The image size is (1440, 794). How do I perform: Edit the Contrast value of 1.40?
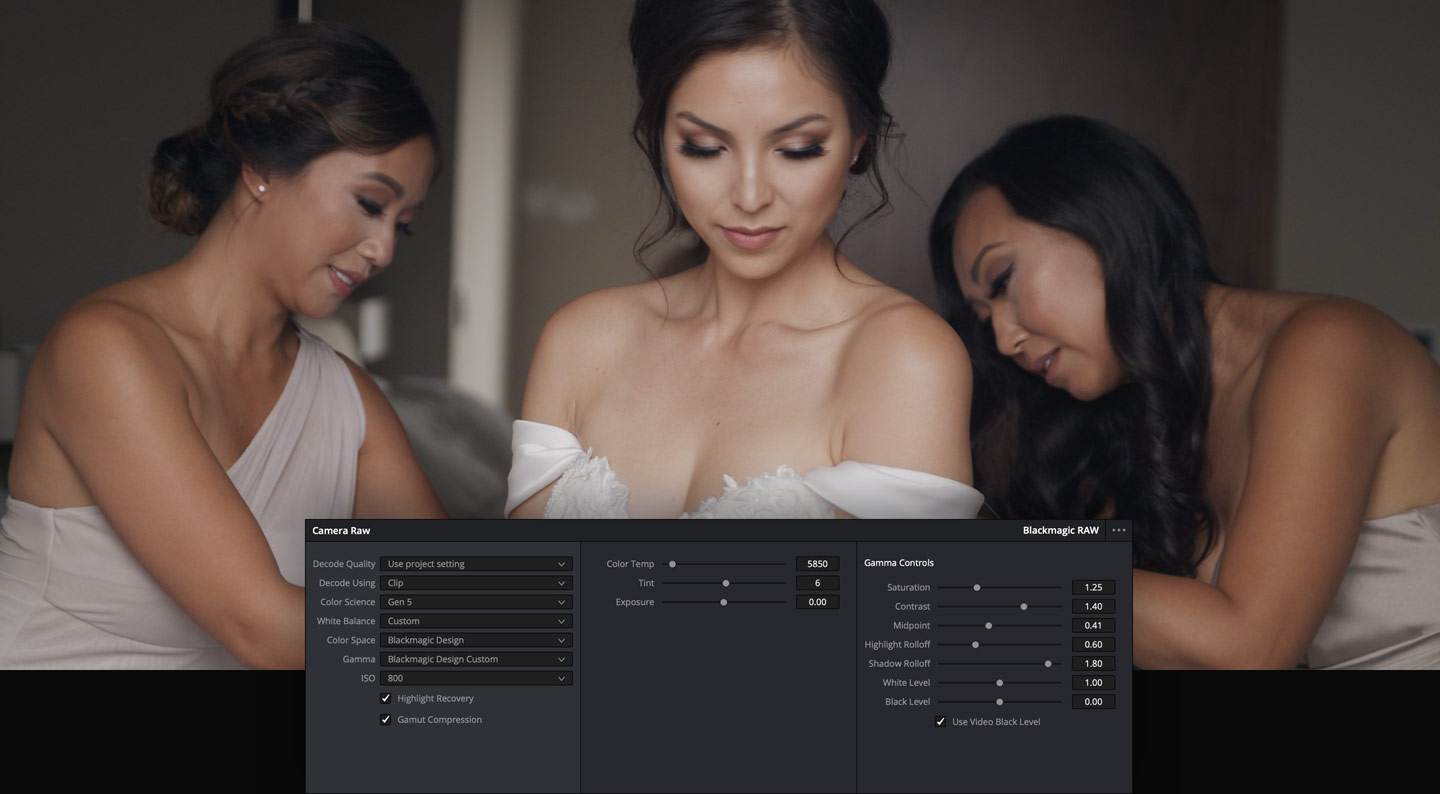coord(1093,606)
